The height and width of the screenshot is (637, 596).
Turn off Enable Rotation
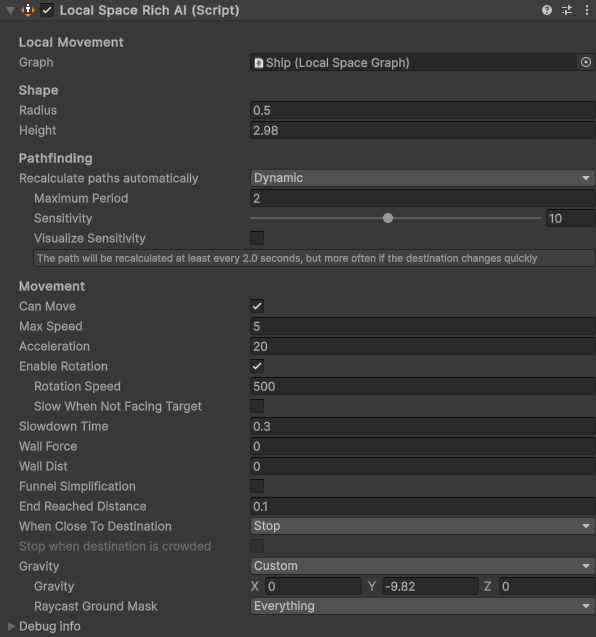pos(257,366)
